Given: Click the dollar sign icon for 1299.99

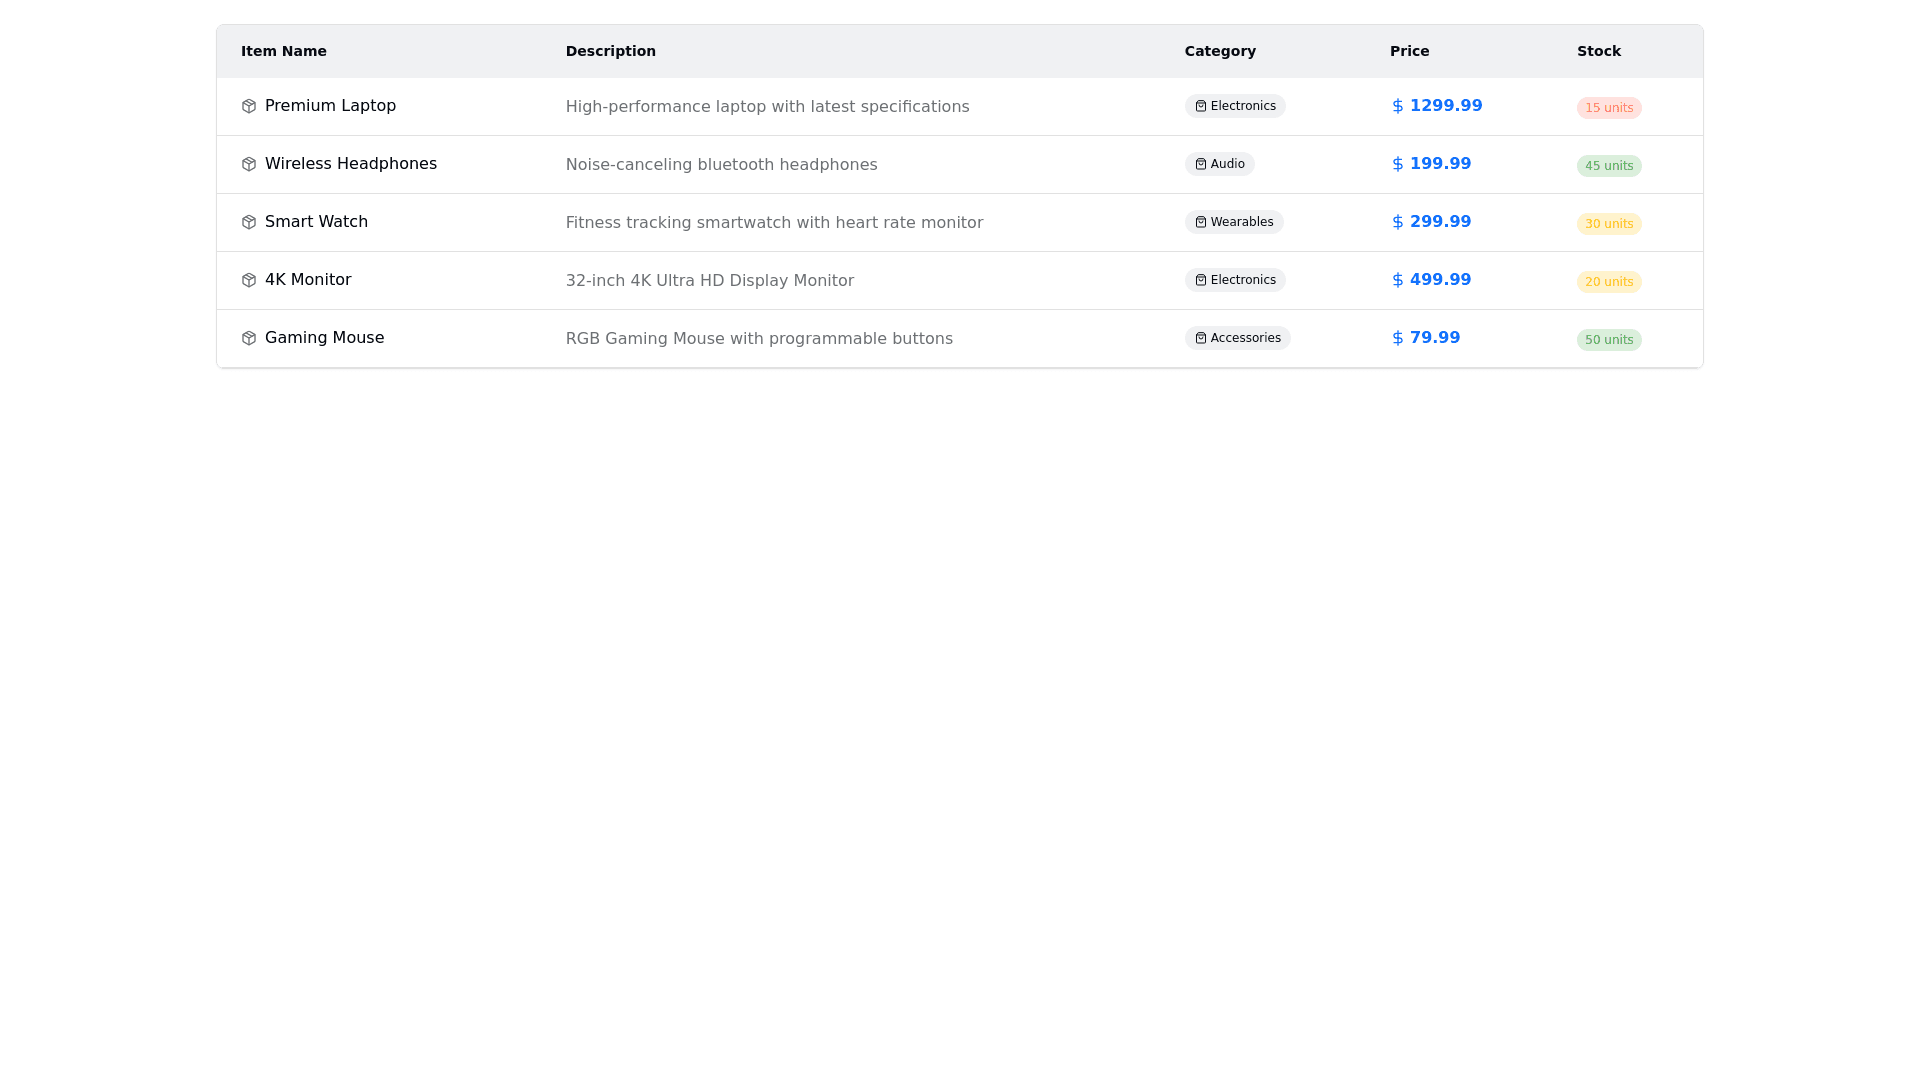Looking at the screenshot, I should [1397, 106].
